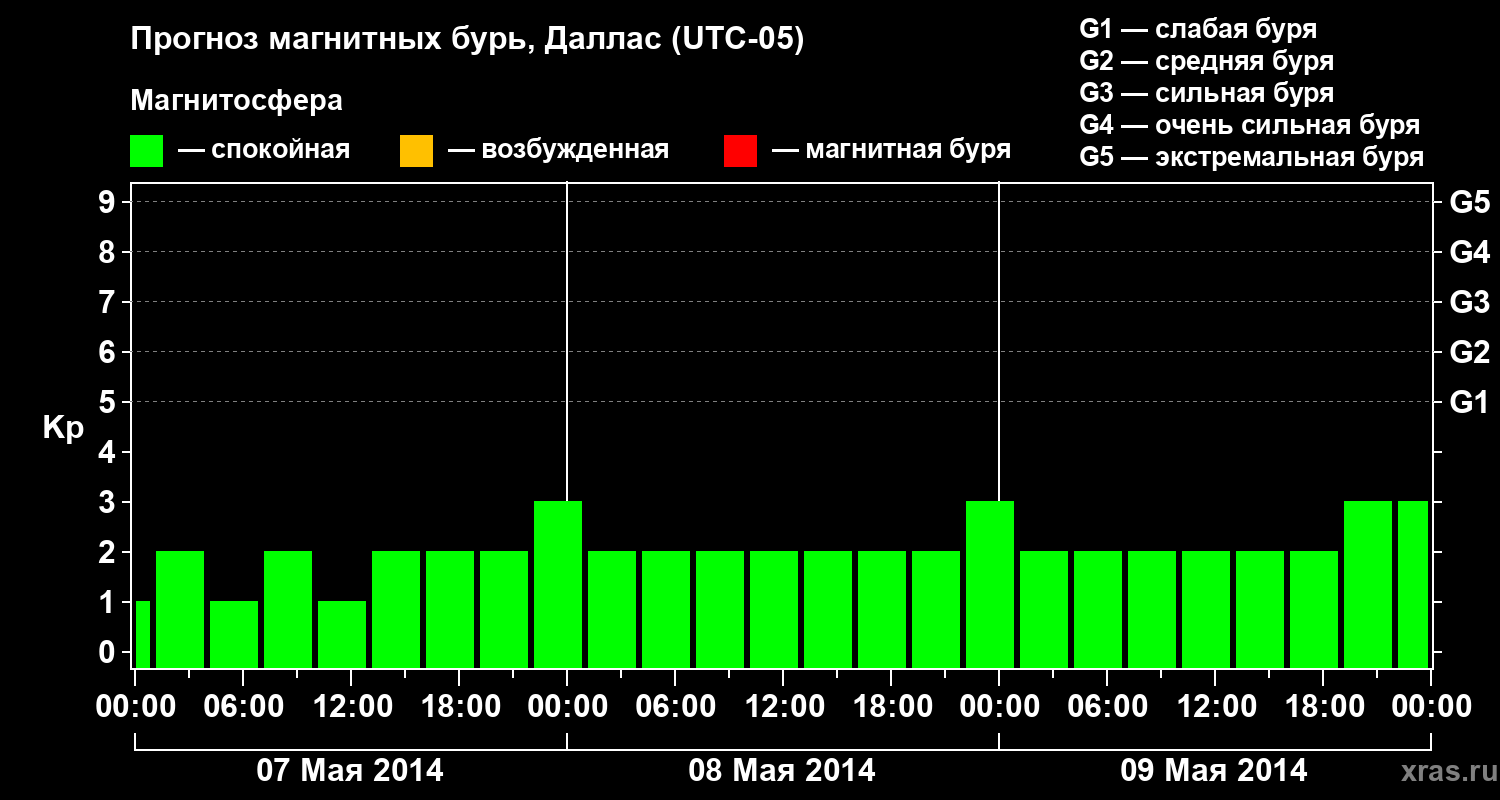Click the narrow final Kp 3 bar ending 09 Мая

[x=1413, y=584]
